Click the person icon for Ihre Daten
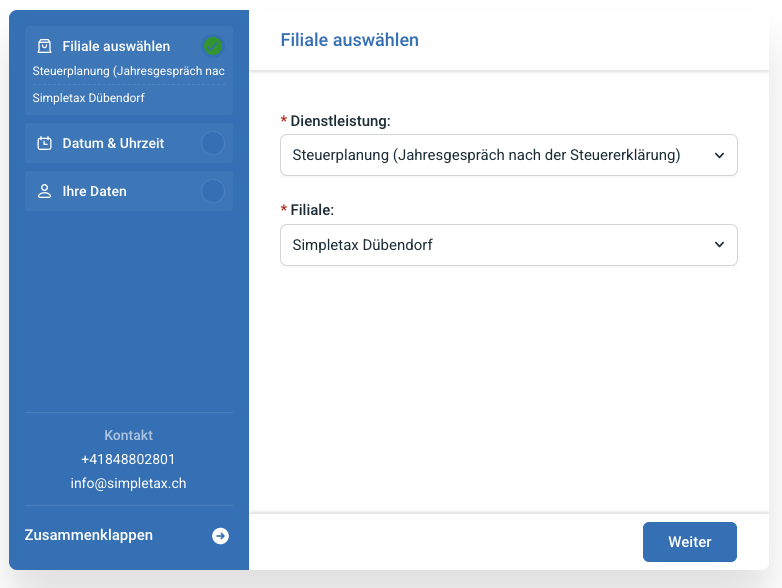This screenshot has width=782, height=588. [44, 191]
